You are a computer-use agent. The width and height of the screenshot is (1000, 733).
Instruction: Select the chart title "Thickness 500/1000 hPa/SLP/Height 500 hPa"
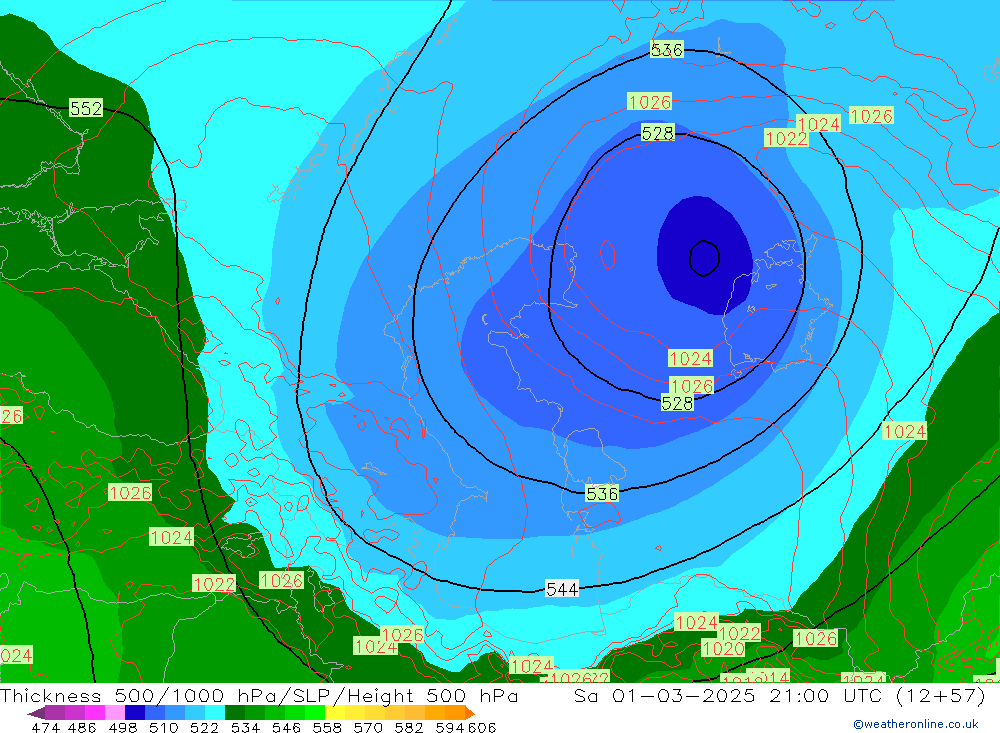[259, 695]
